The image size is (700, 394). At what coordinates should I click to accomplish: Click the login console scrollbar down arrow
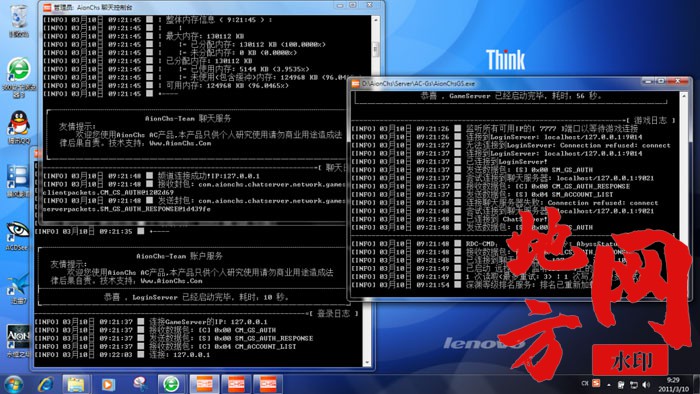click(x=367, y=363)
